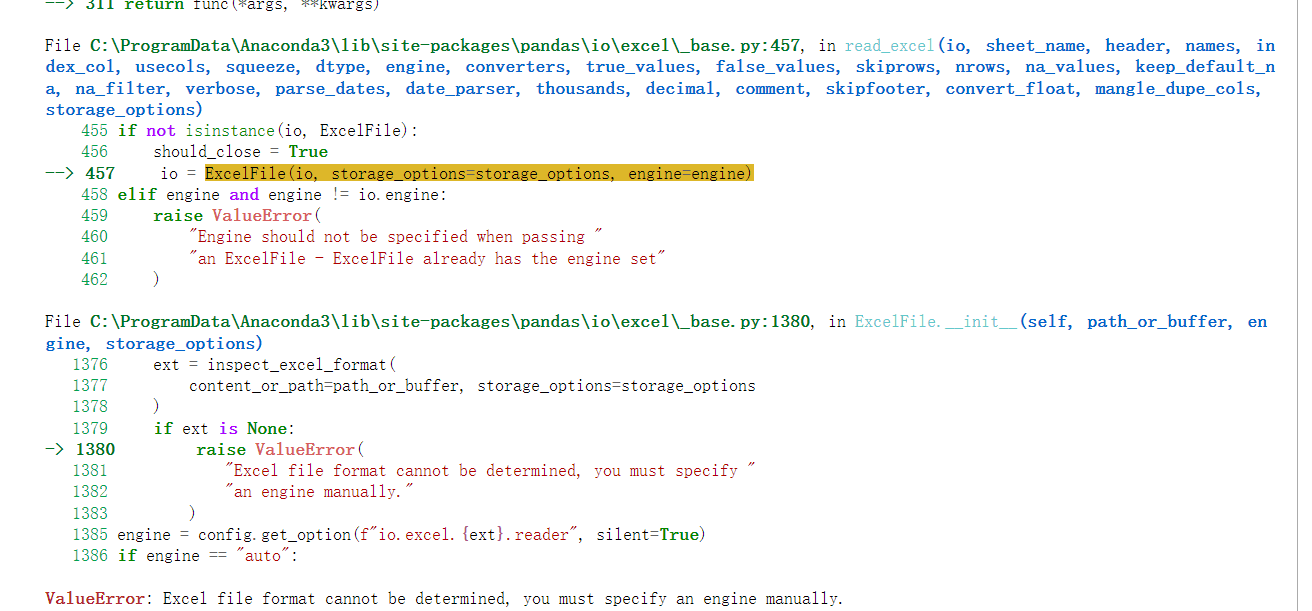Click the 'elif engine and engine' line 458
Screen dimensions: 1312x611
tap(282, 194)
